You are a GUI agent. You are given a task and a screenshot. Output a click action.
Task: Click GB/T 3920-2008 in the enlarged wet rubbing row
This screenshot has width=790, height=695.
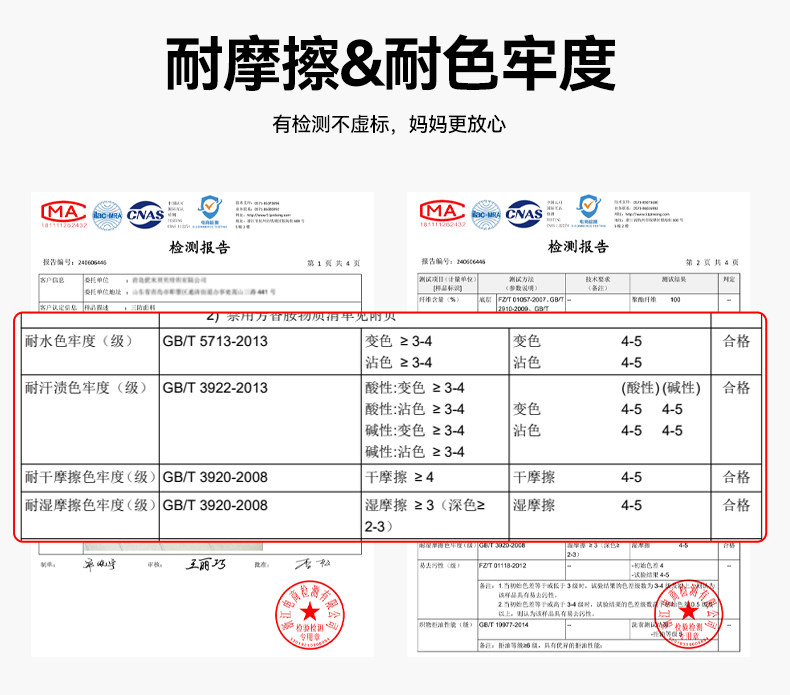pyautogui.click(x=215, y=506)
